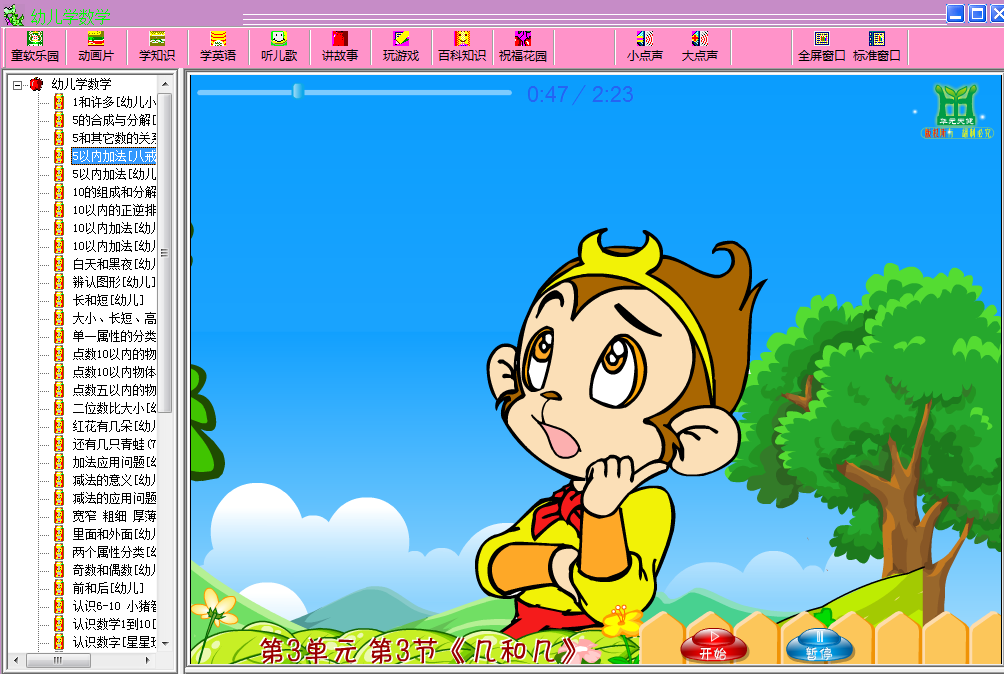Open lesson 奇数和偶数
Viewport: 1004px width, 674px height.
113,570
